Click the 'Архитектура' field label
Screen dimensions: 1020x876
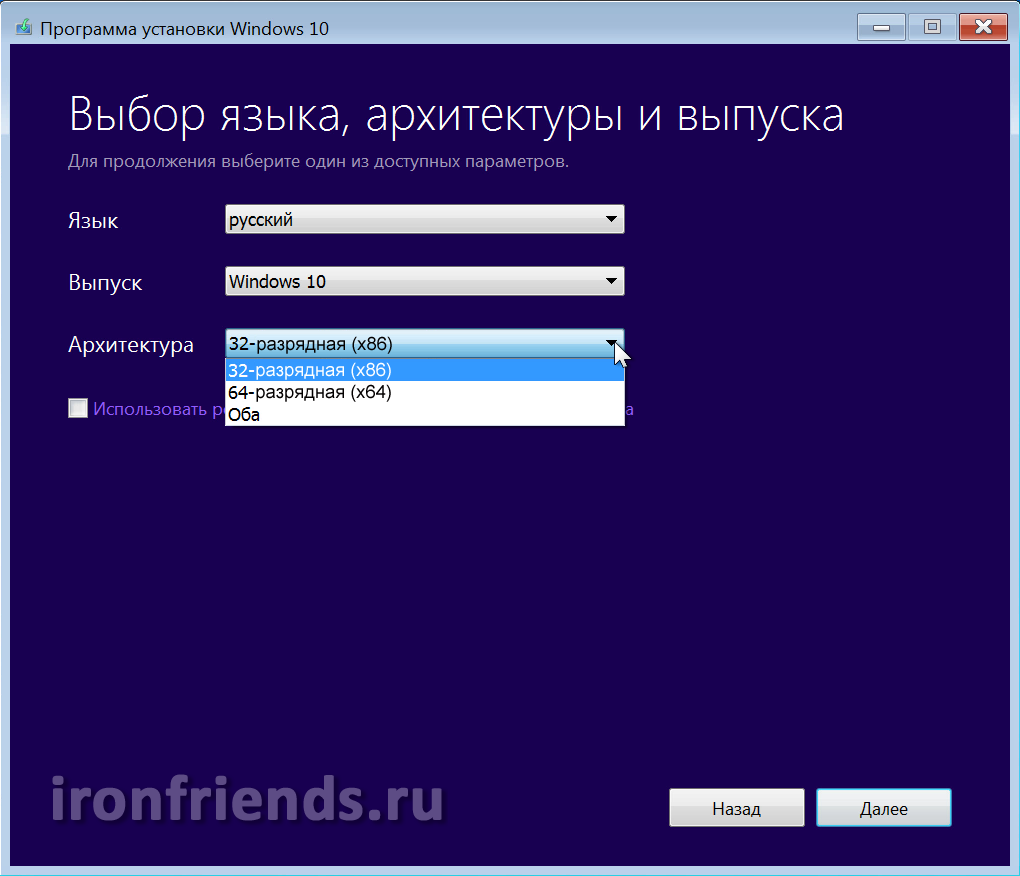131,345
